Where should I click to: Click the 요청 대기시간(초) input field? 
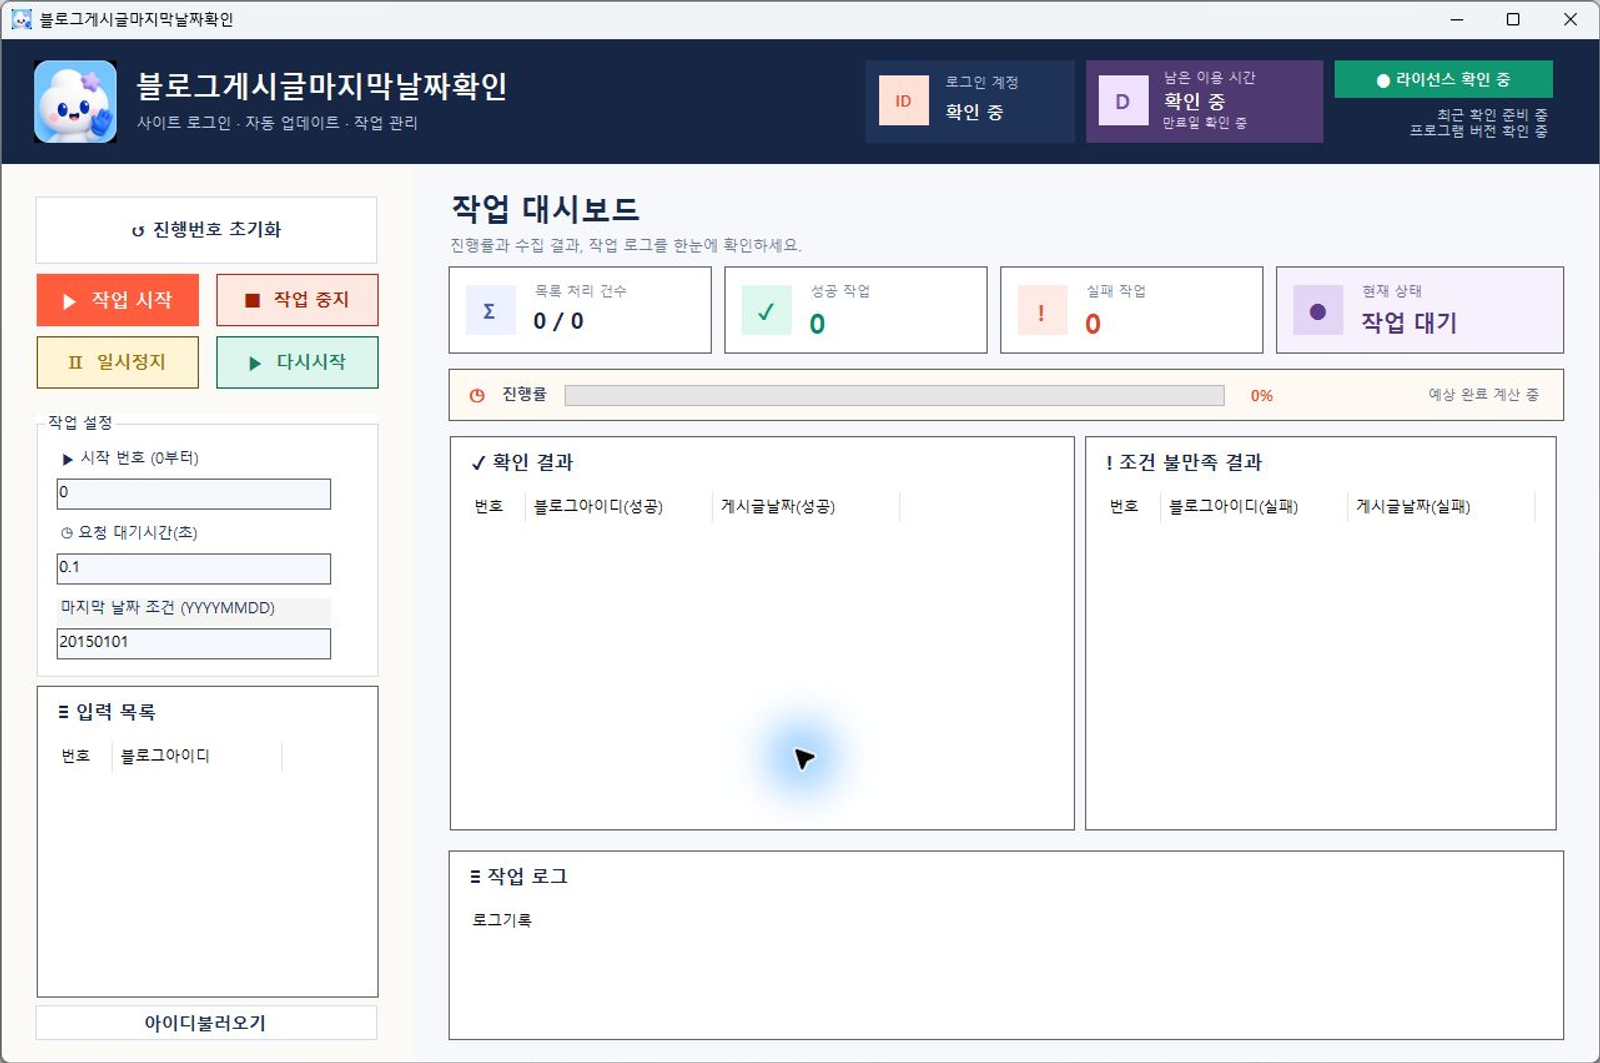pyautogui.click(x=194, y=568)
